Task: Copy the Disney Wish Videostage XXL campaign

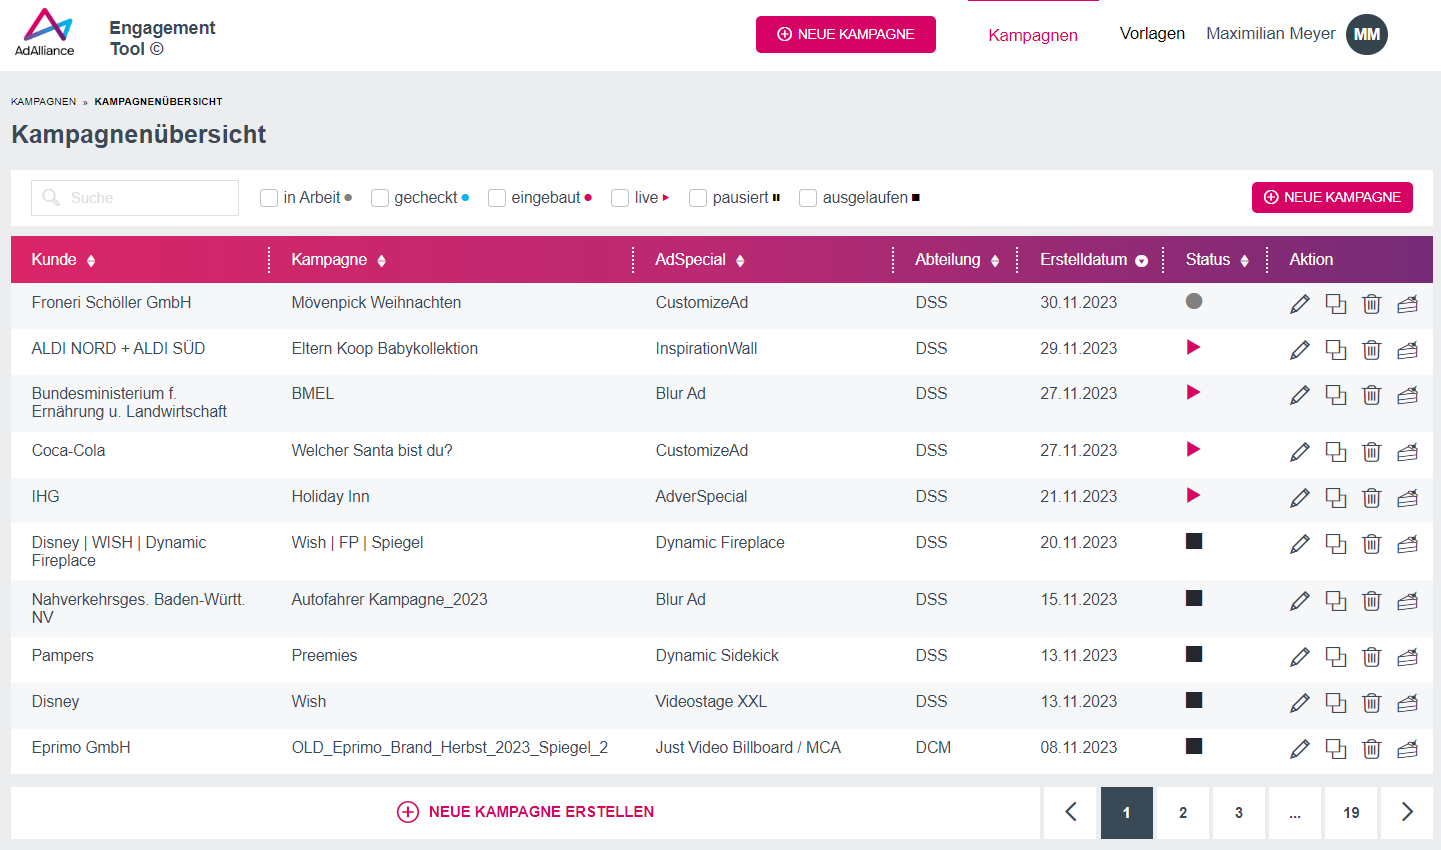Action: coord(1335,703)
